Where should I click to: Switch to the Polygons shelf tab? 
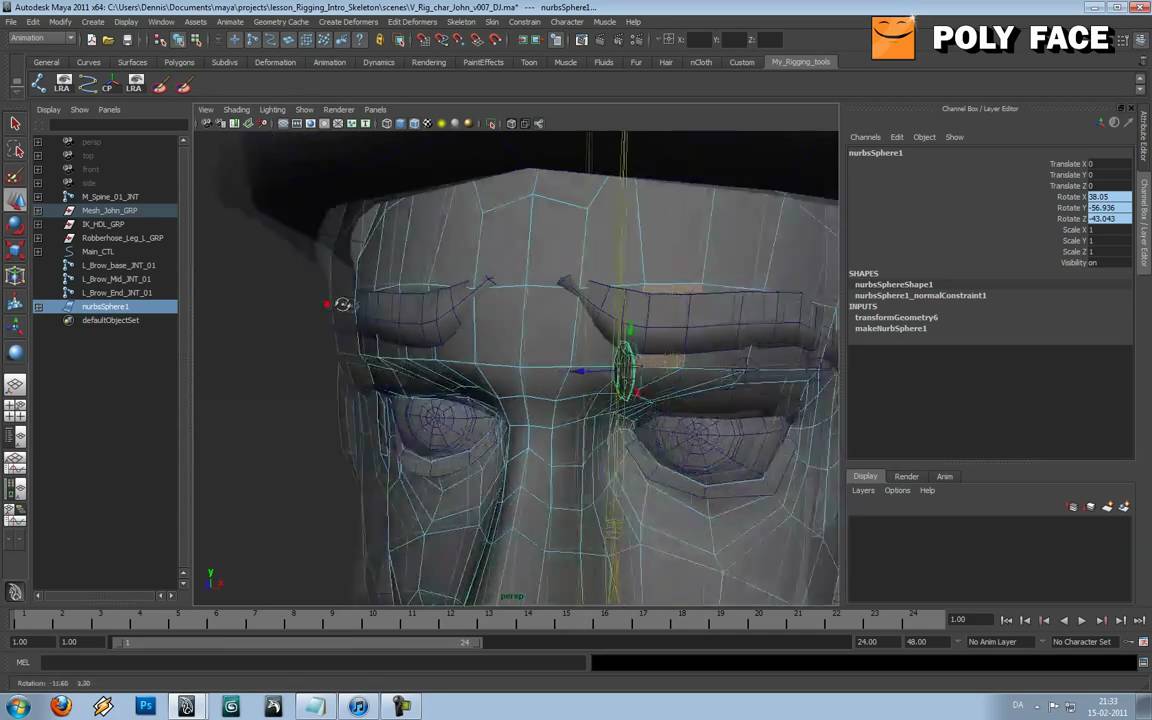point(178,61)
